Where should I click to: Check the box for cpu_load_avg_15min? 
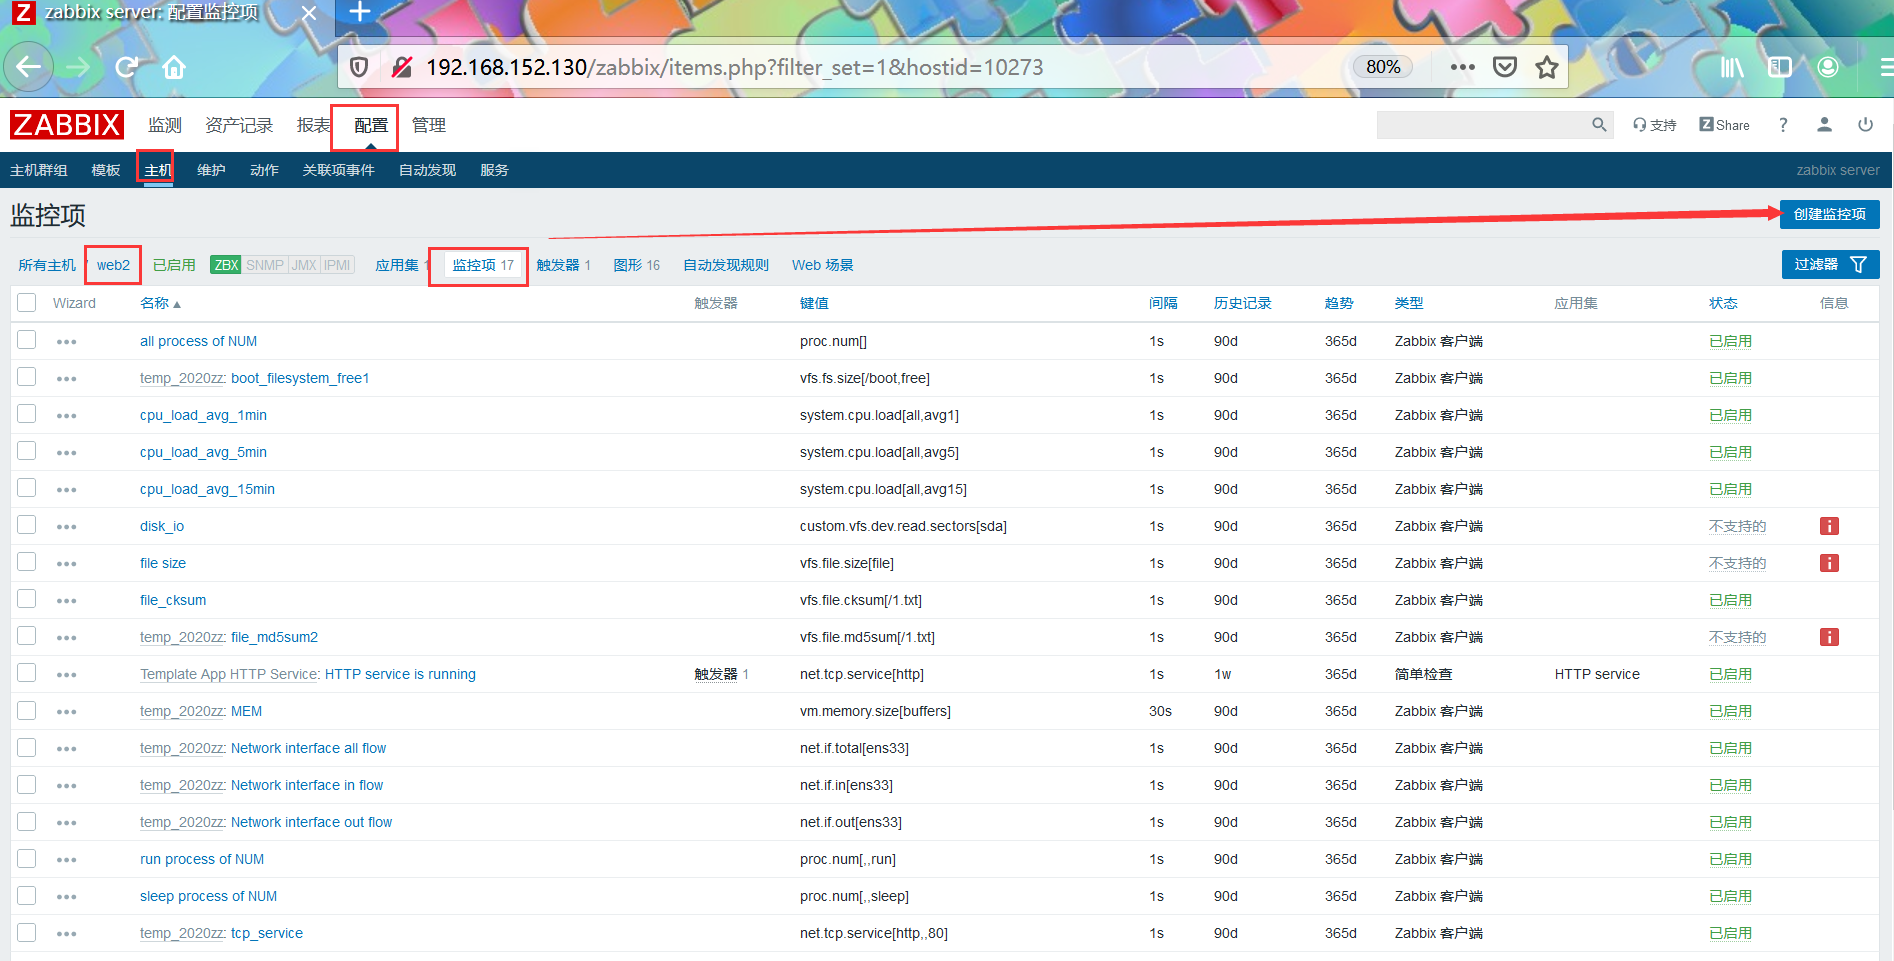click(27, 487)
